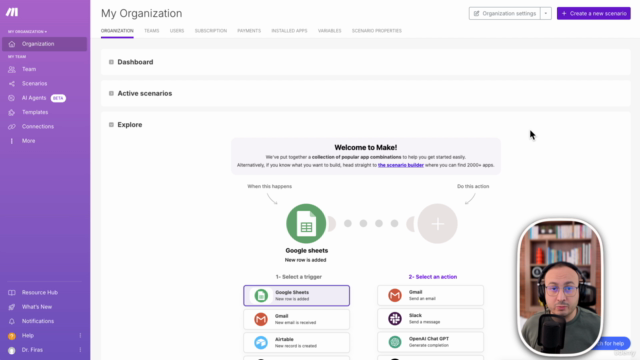Click the Gmail icon in New email received card
Viewport: 640px width, 360px height.
click(x=261, y=319)
